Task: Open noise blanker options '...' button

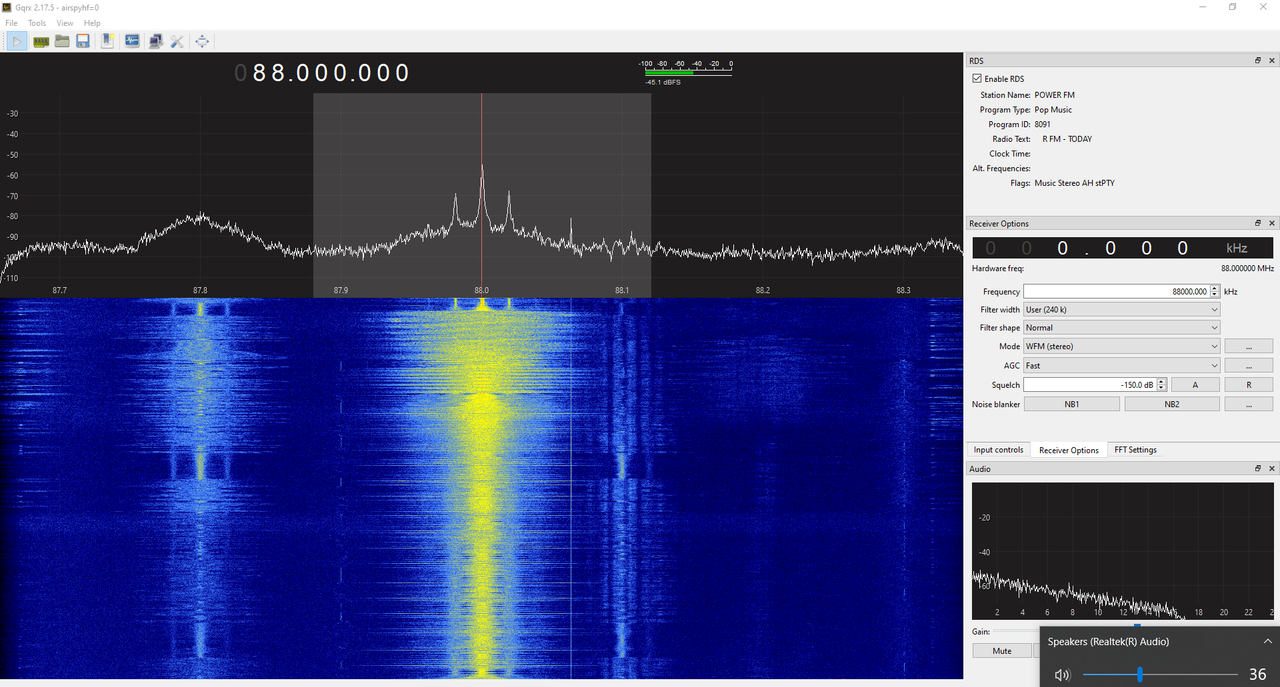Action: click(1248, 404)
